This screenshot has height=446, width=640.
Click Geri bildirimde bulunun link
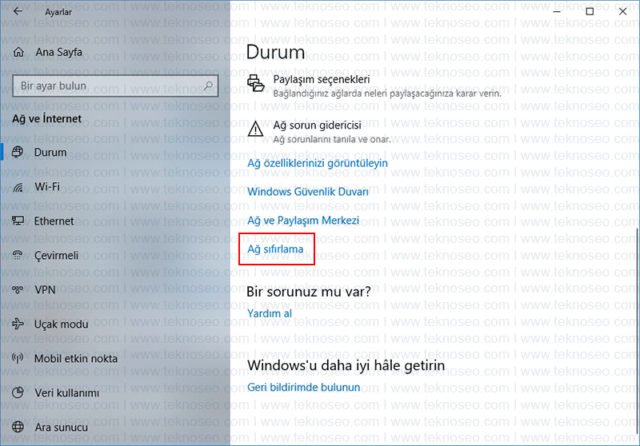(304, 387)
